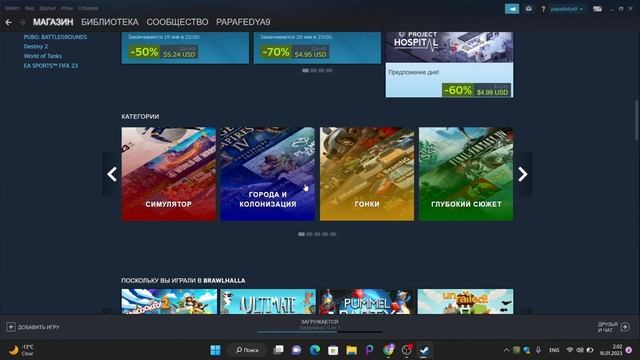Switch the ENG input language indicator
Image resolution: width=640 pixels, height=360 pixels.
[554, 350]
